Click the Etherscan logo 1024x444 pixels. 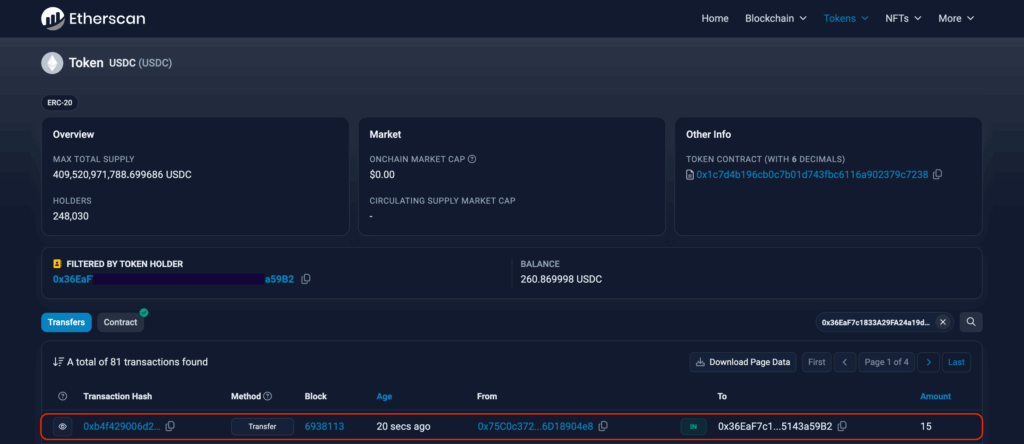[93, 18]
